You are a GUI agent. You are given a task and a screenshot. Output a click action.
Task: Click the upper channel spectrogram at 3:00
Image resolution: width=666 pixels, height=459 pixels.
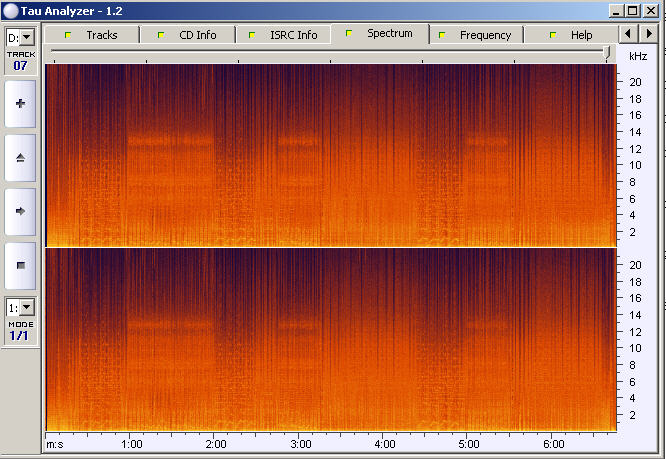pos(300,155)
